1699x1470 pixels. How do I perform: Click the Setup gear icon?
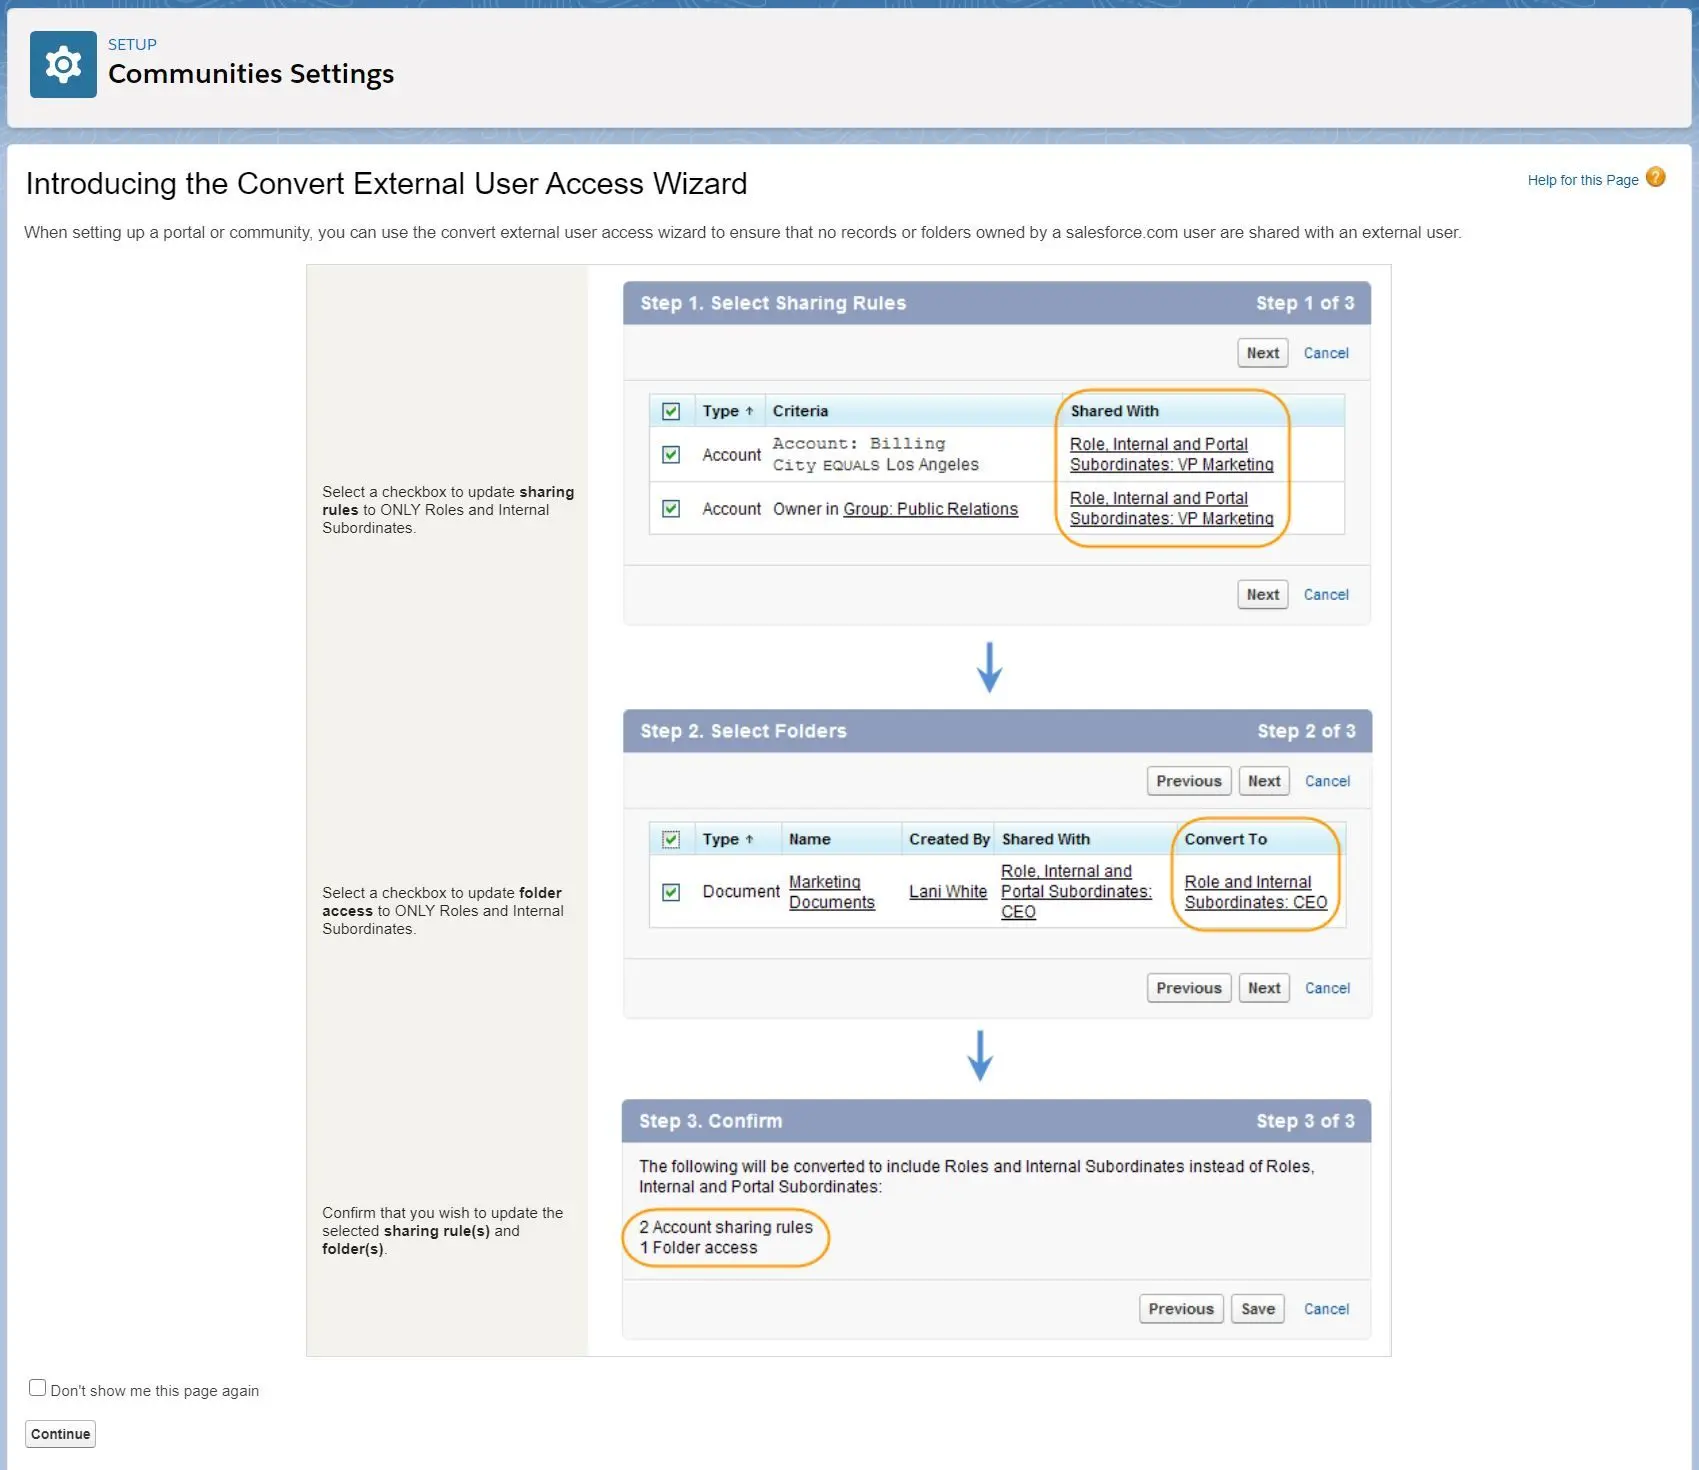pyautogui.click(x=63, y=64)
